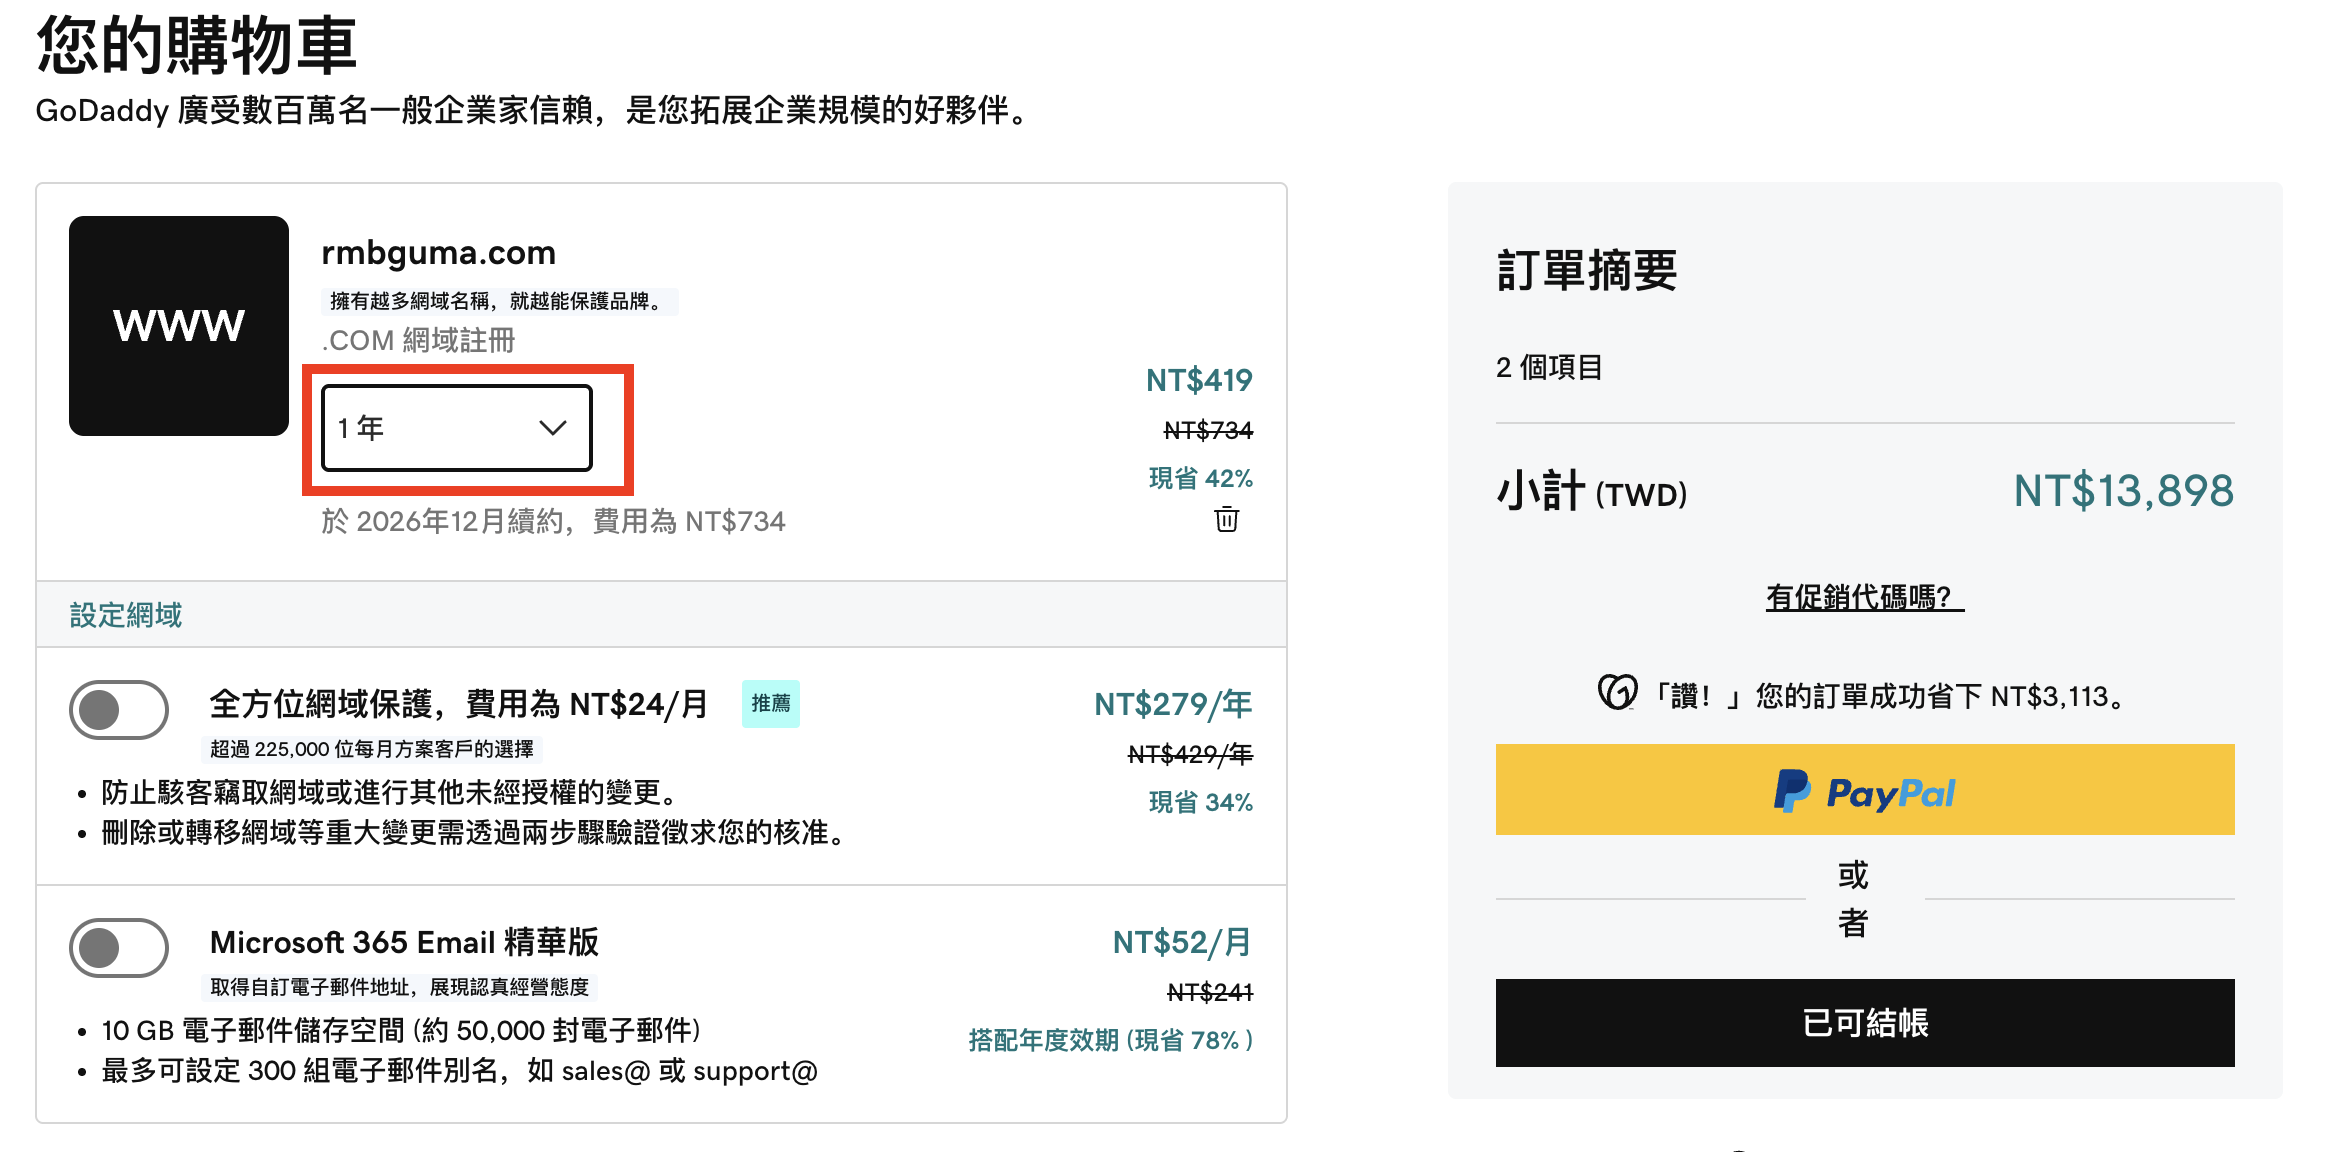Click the trash icon to remove domain
The height and width of the screenshot is (1152, 2342).
click(1226, 520)
